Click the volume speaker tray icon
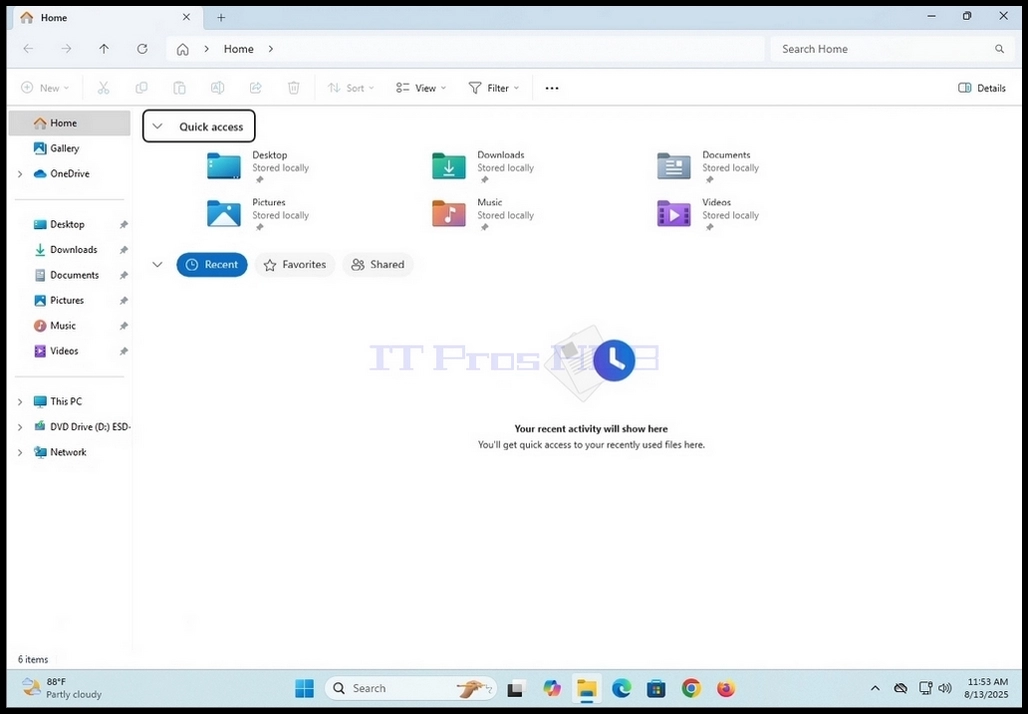Screen dimensions: 1028x714 click(945, 688)
